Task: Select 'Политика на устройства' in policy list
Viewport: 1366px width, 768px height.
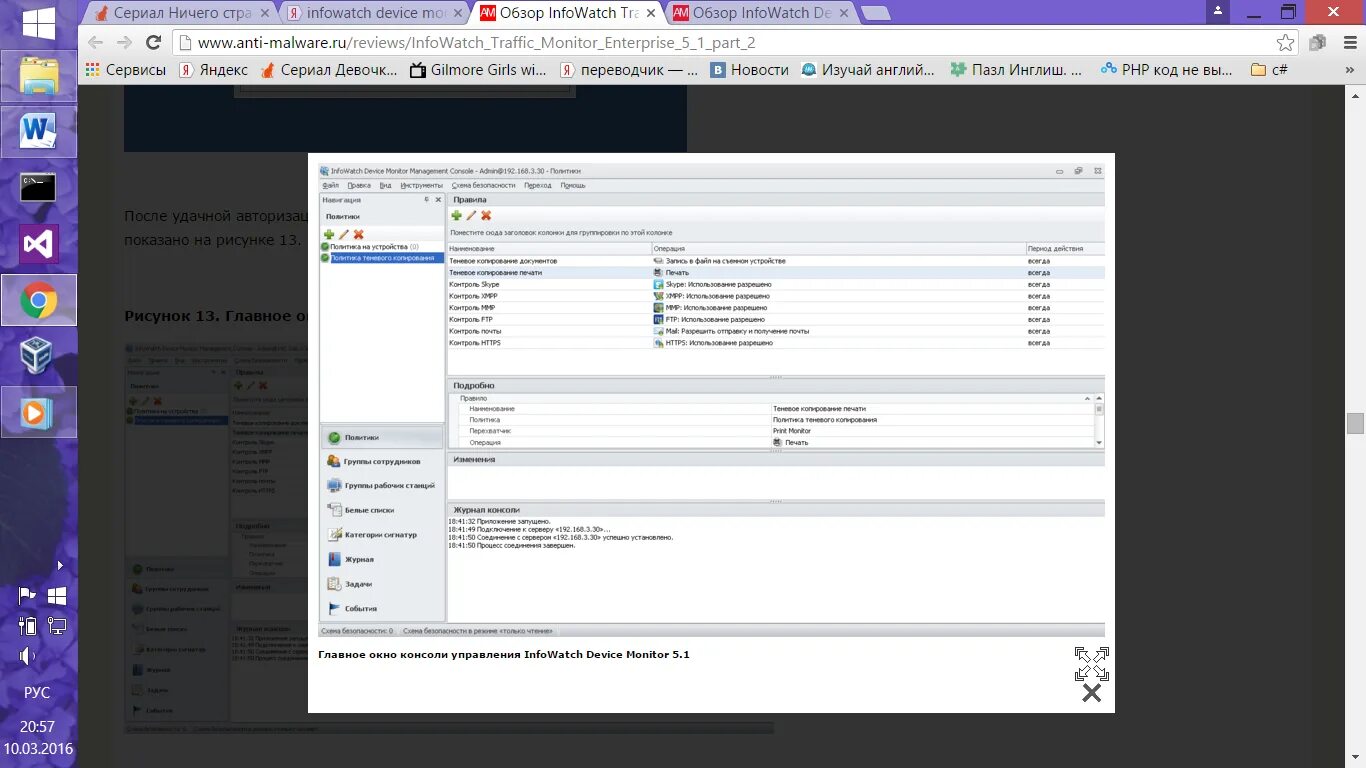Action: point(370,246)
